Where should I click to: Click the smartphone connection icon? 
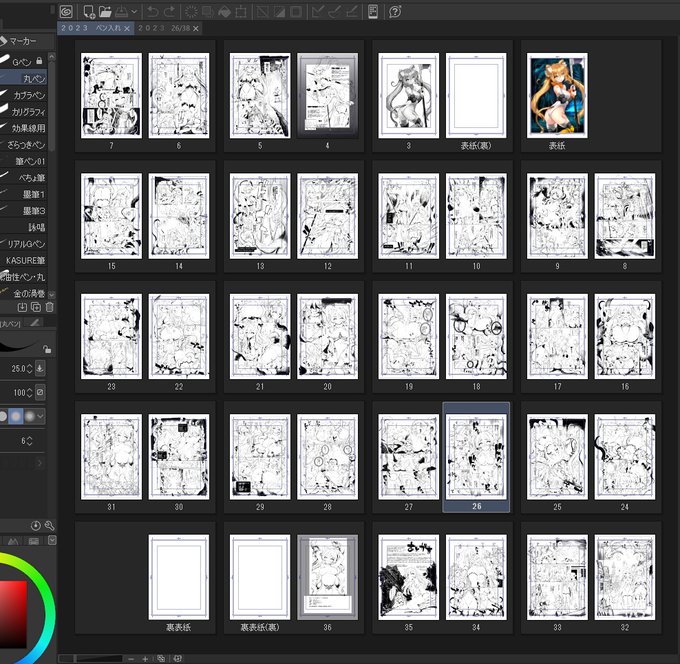[373, 12]
